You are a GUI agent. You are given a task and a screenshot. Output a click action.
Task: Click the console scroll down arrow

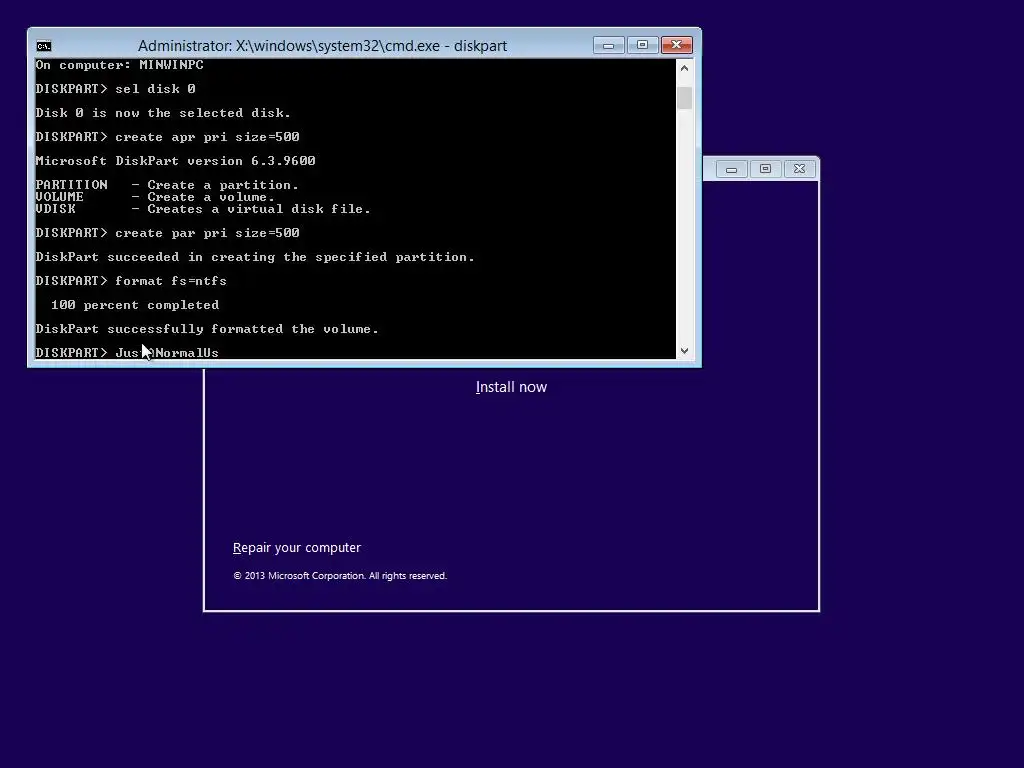(x=684, y=351)
